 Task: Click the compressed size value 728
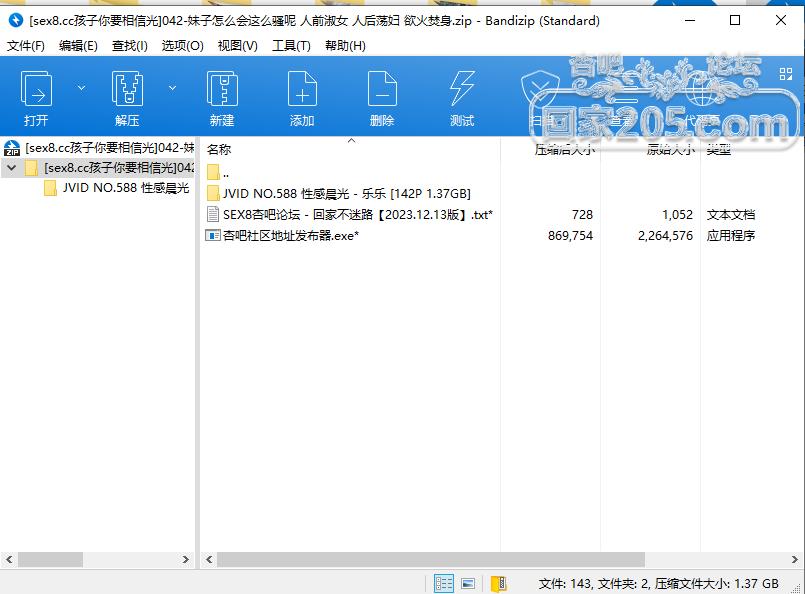(x=582, y=215)
